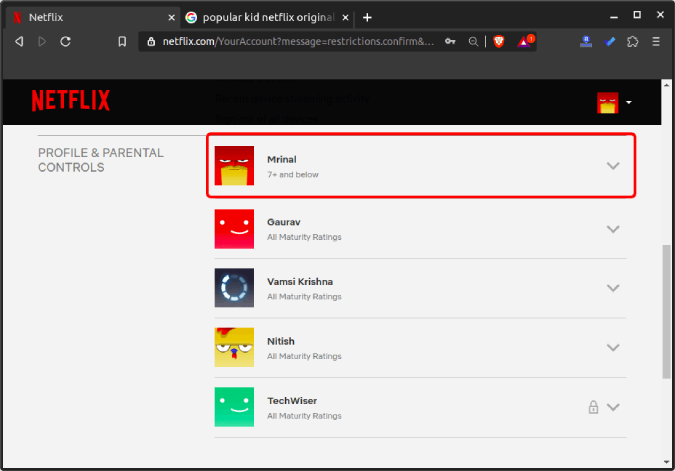Click 'All Maturity Ratings' under Nitish
Viewport: 675px width, 471px height.
click(304, 356)
